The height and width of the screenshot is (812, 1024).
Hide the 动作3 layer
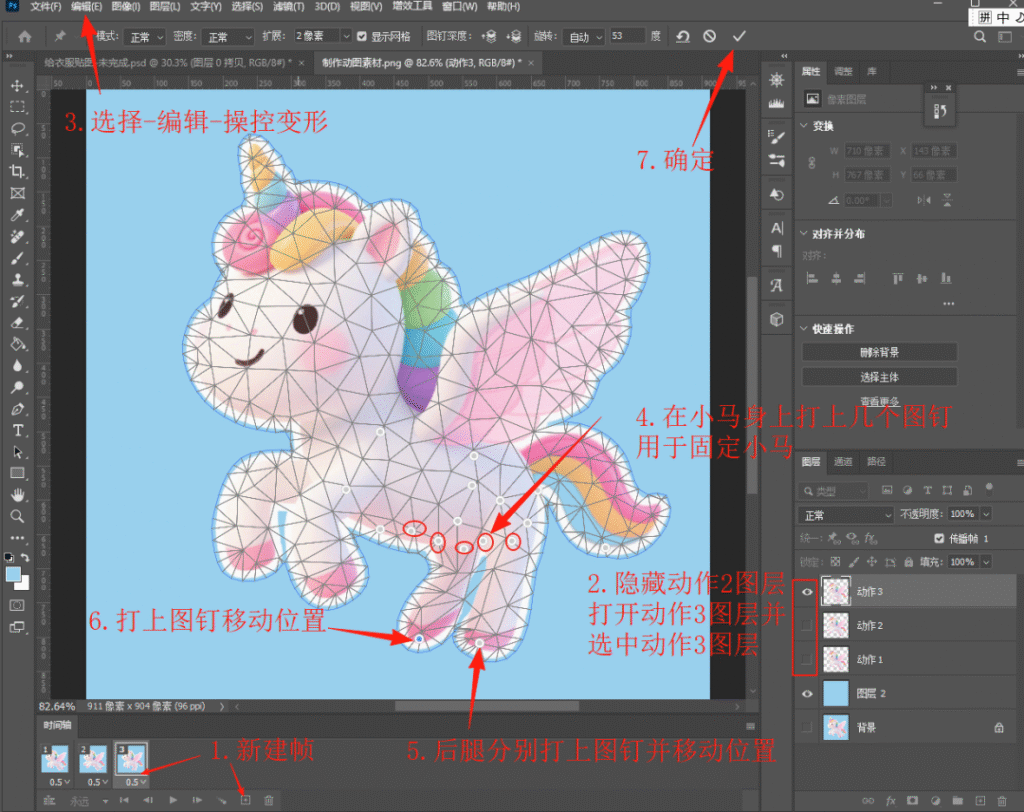click(x=807, y=592)
